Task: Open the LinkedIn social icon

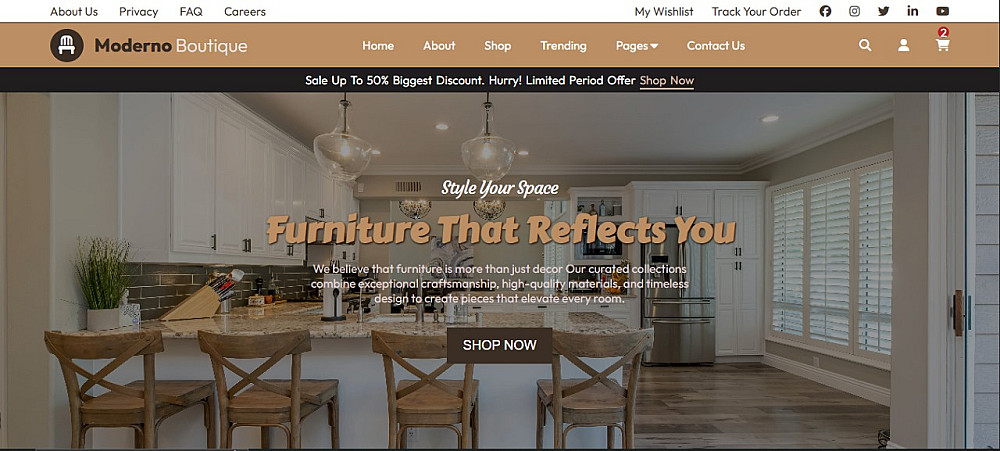Action: (x=913, y=11)
